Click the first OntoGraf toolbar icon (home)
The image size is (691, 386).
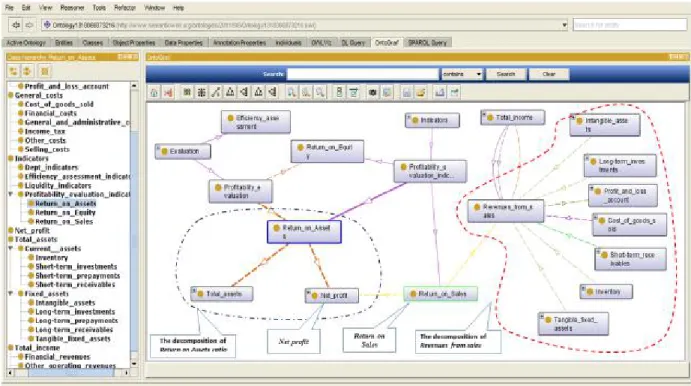pyautogui.click(x=154, y=92)
